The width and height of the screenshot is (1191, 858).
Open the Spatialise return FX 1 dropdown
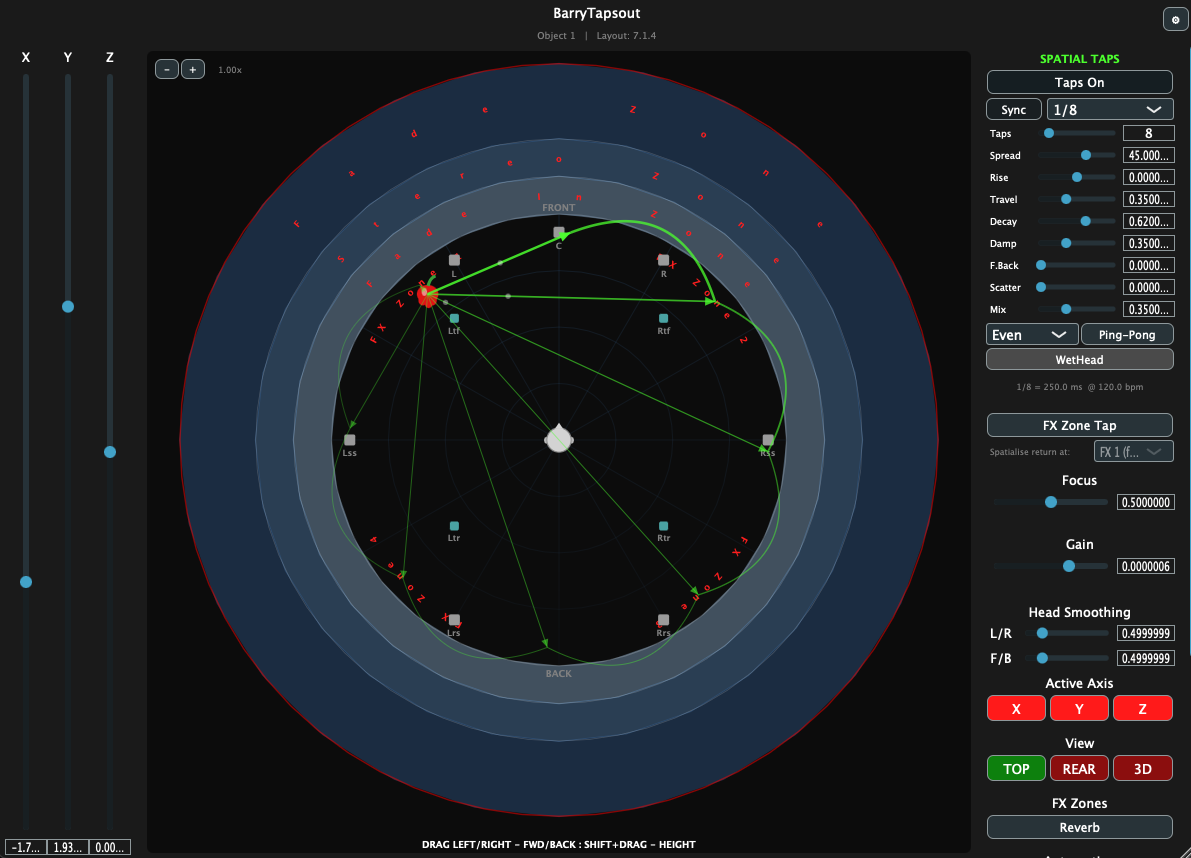point(1133,451)
